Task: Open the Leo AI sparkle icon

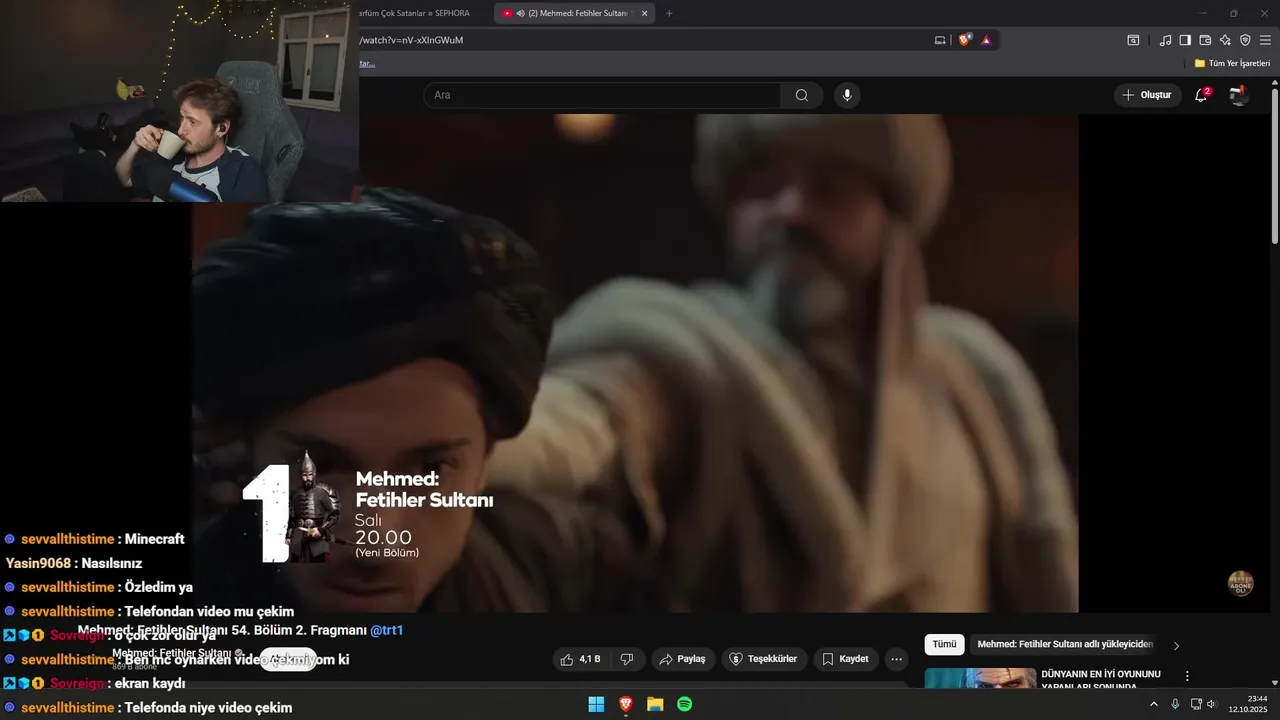Action: 1225,40
